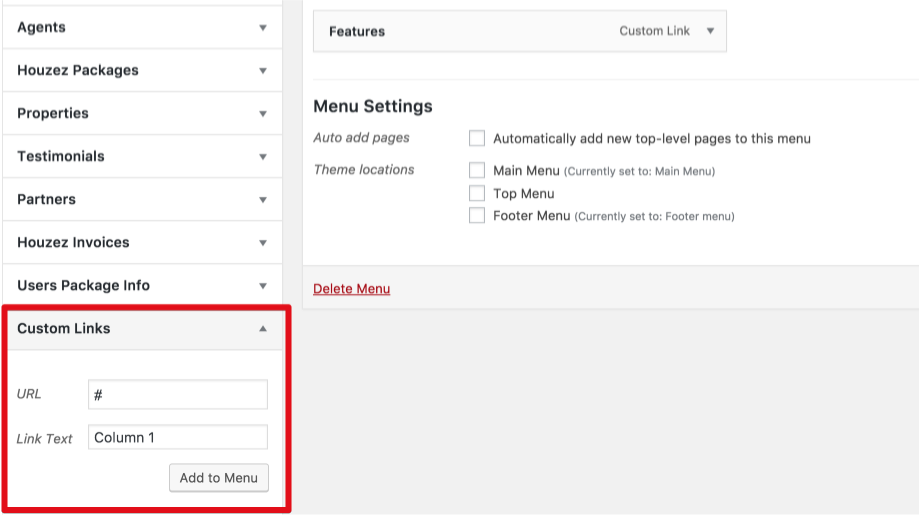This screenshot has height=515, width=919.
Task: Click the Properties panel arrow icon
Action: click(x=263, y=114)
